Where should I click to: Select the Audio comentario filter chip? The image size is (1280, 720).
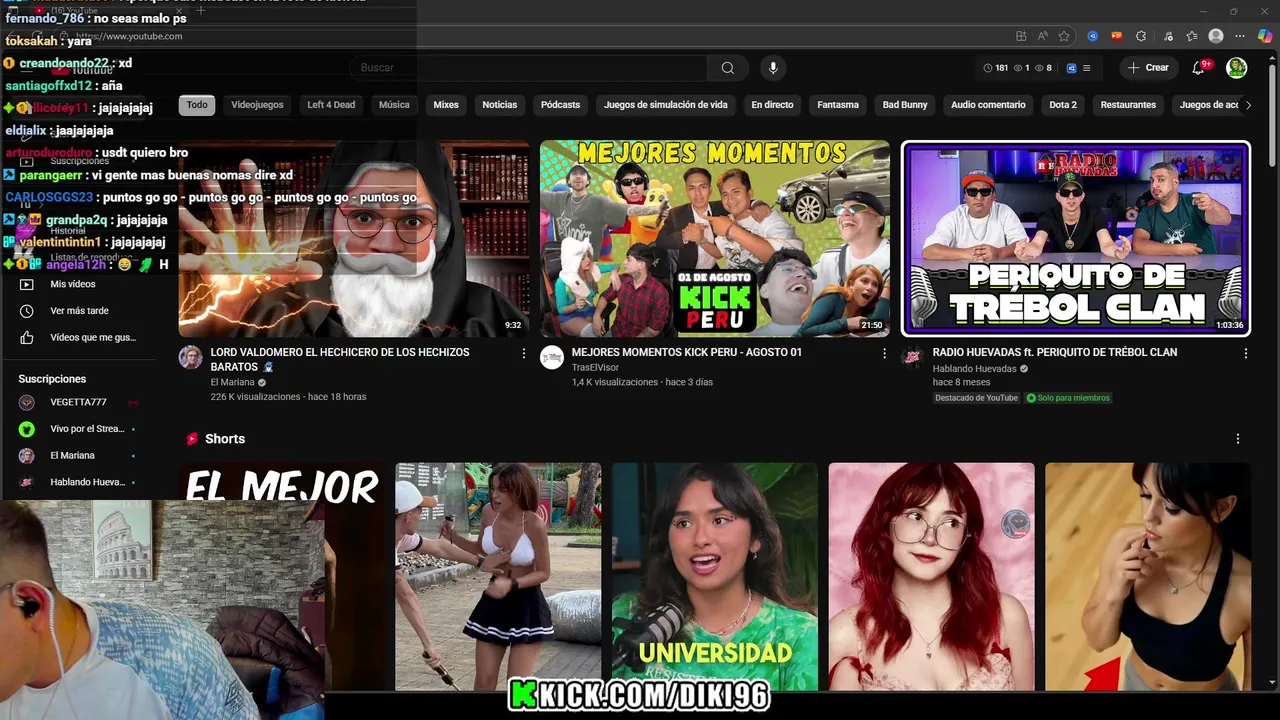(x=988, y=105)
